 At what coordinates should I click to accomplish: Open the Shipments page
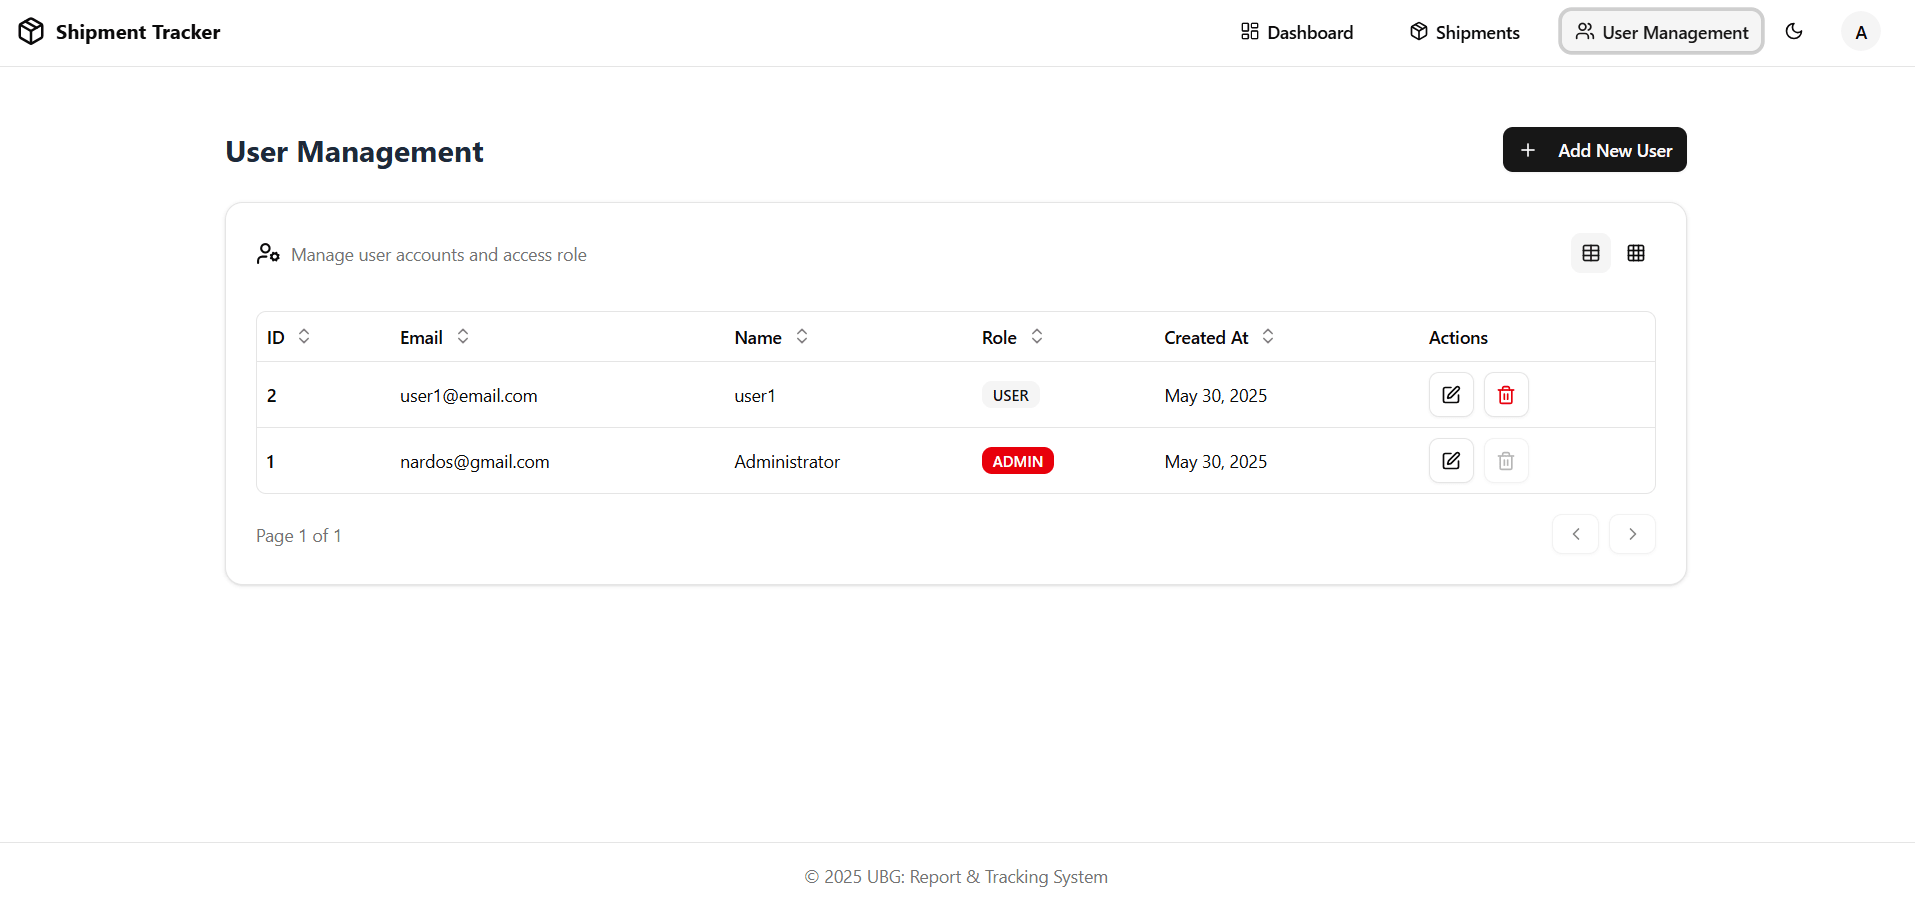[1465, 32]
